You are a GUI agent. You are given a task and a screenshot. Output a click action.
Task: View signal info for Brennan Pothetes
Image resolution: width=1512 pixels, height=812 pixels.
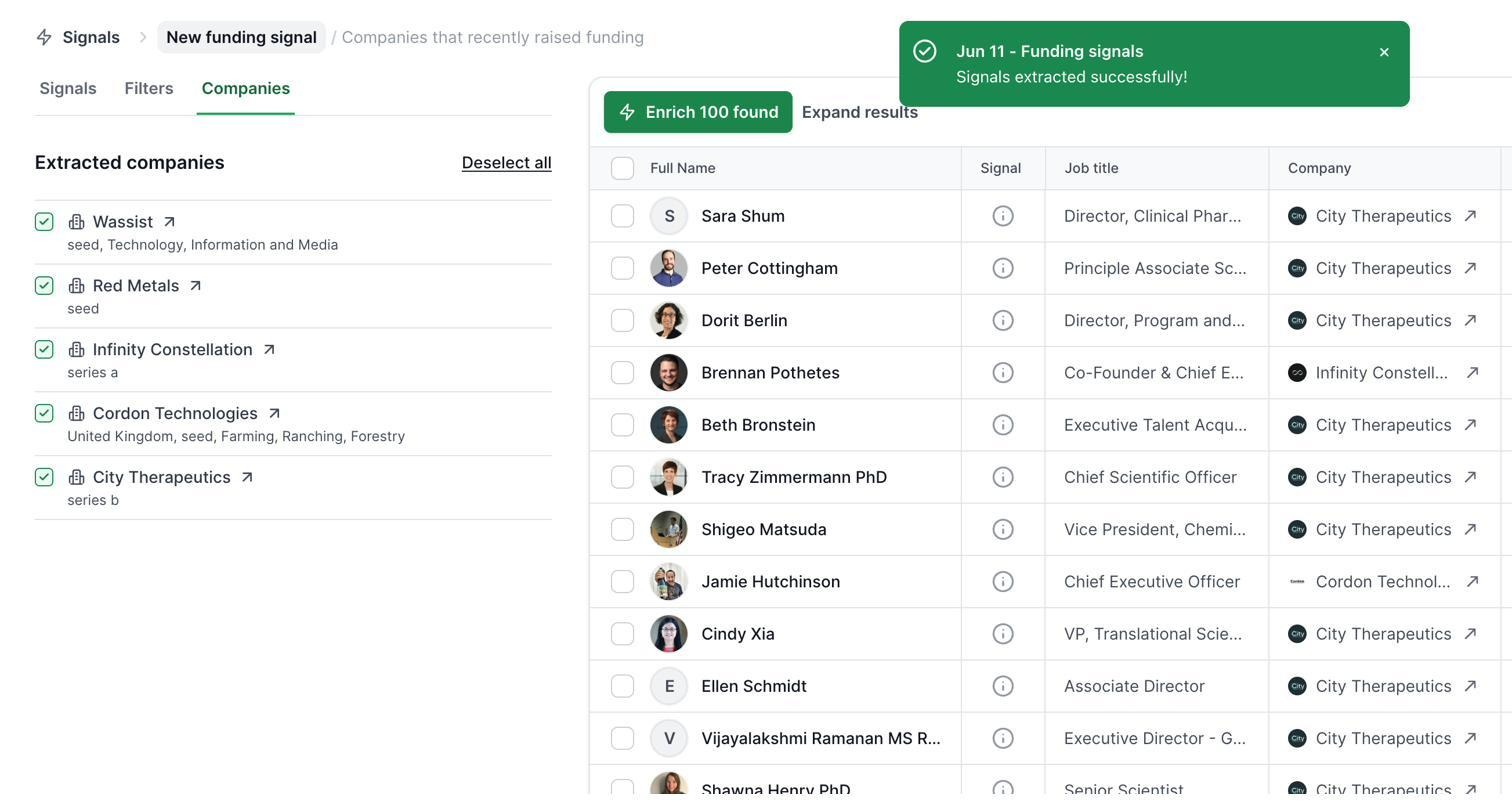1002,373
